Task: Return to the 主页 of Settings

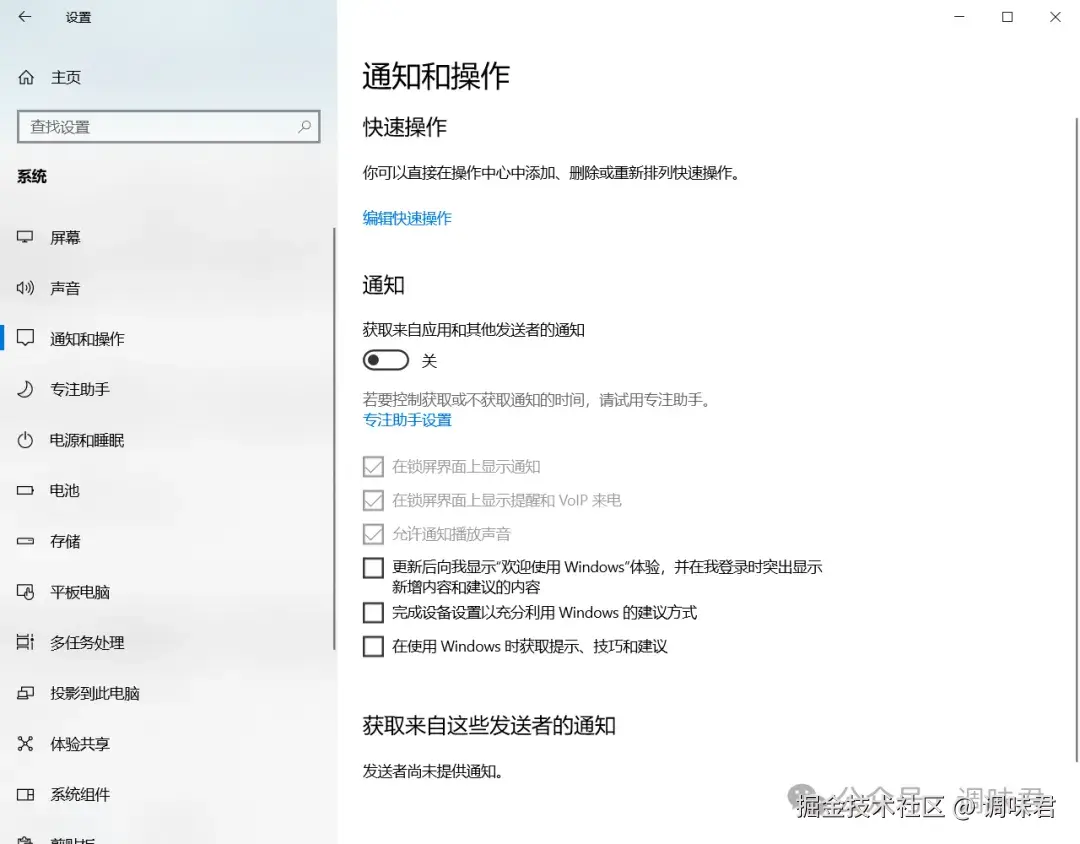Action: (x=55, y=77)
